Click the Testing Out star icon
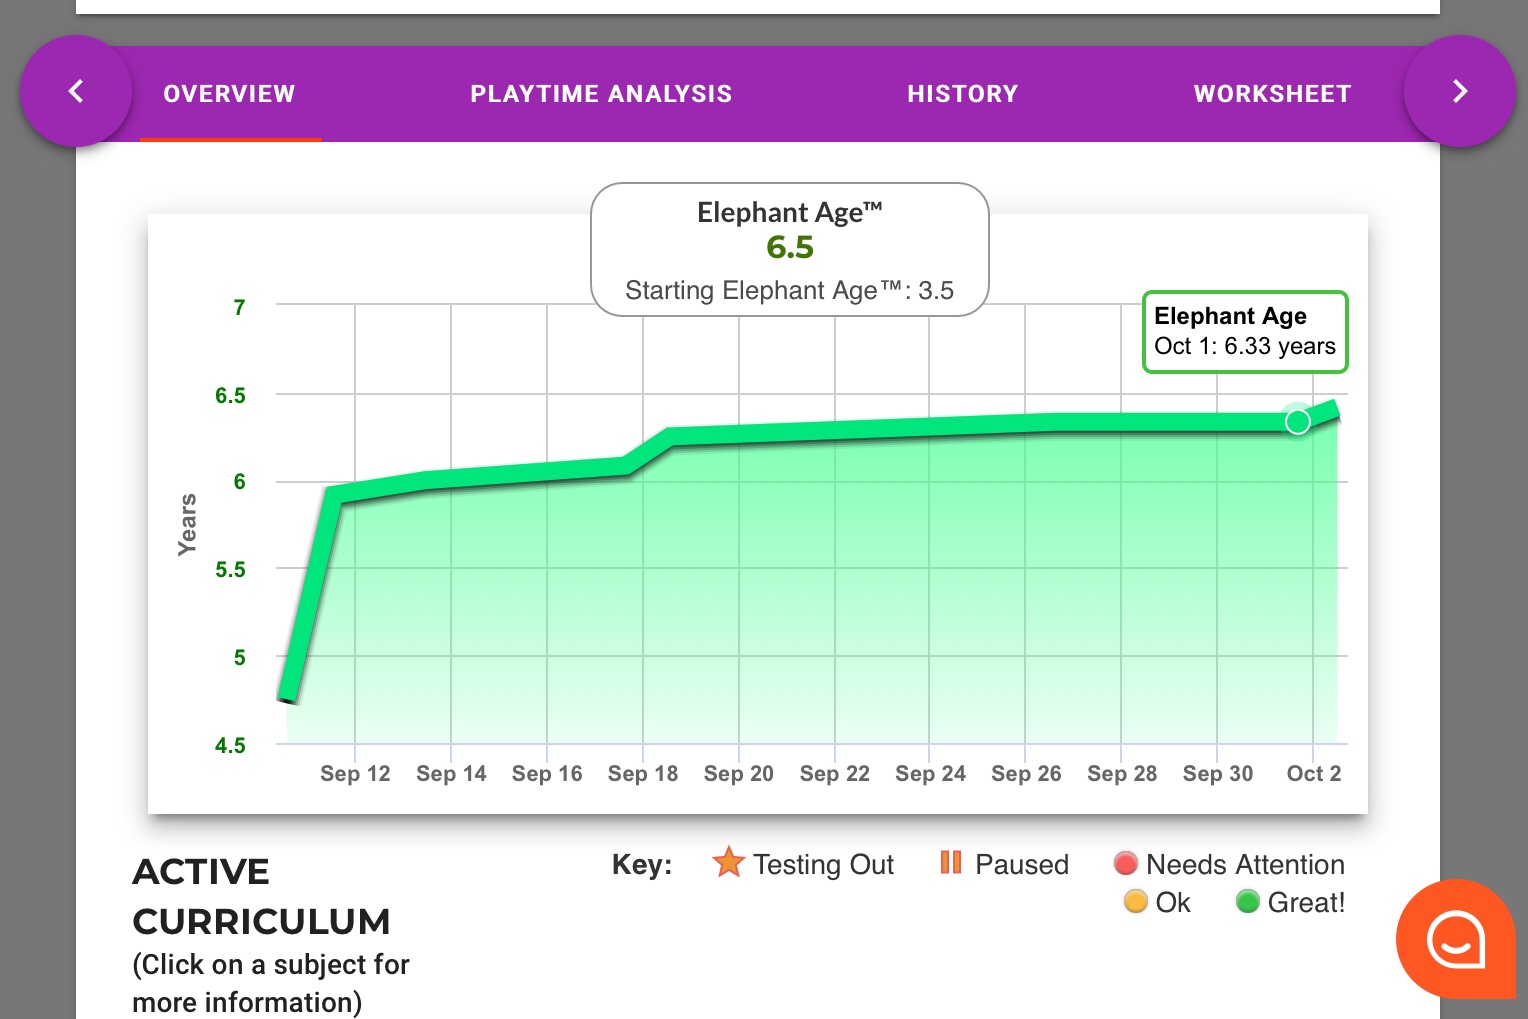 tap(728, 863)
